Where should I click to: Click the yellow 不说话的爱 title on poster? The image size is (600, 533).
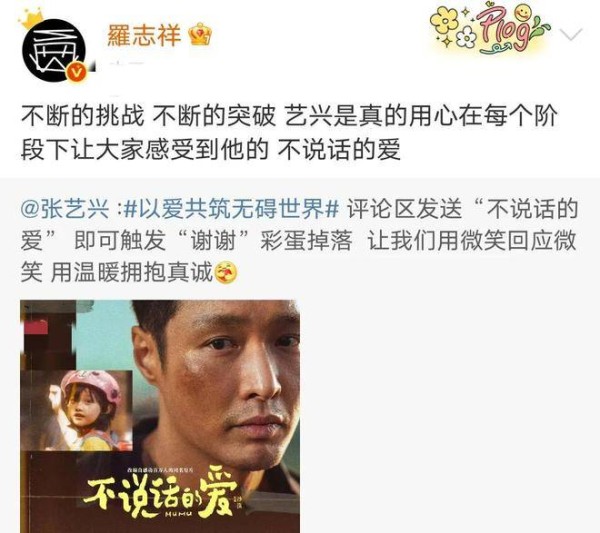point(160,494)
